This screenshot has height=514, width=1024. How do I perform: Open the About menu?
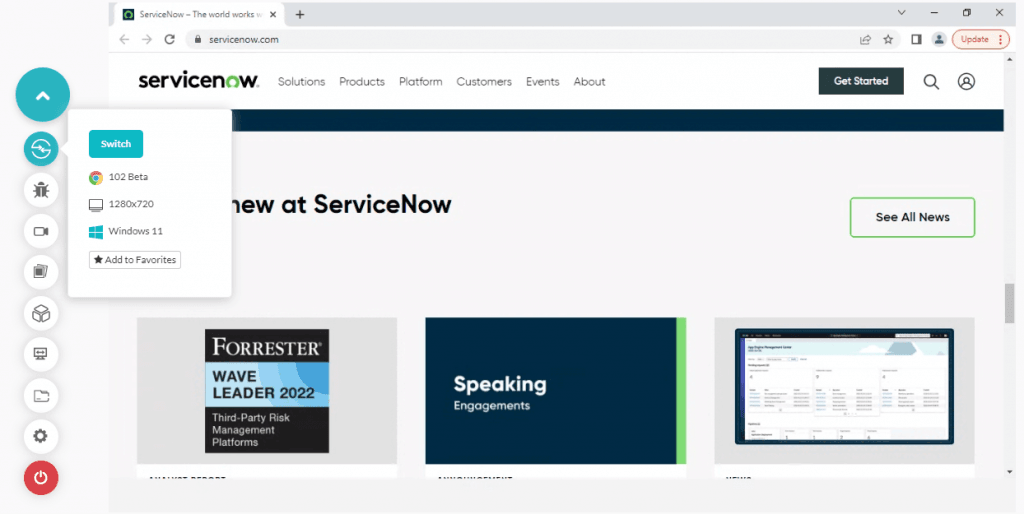(x=589, y=82)
